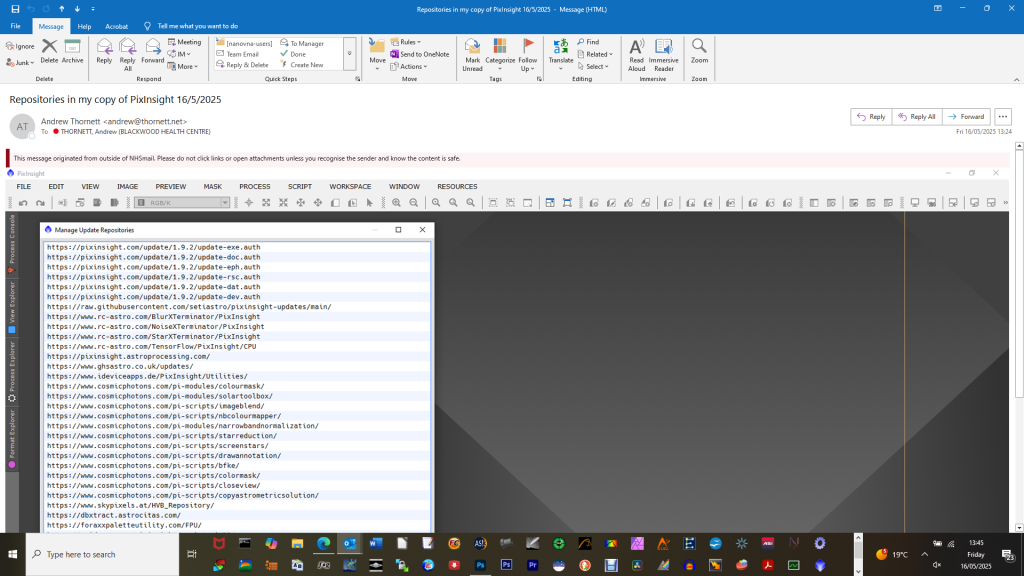Open the Move to folder dropdown

pos(377,54)
